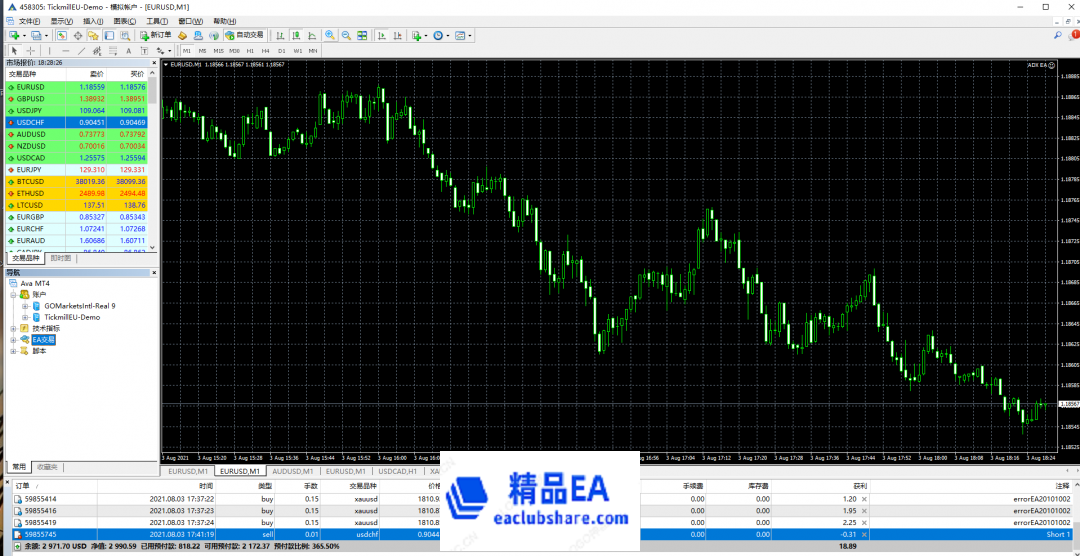Expand the 技术指标 tree node

coord(13,328)
